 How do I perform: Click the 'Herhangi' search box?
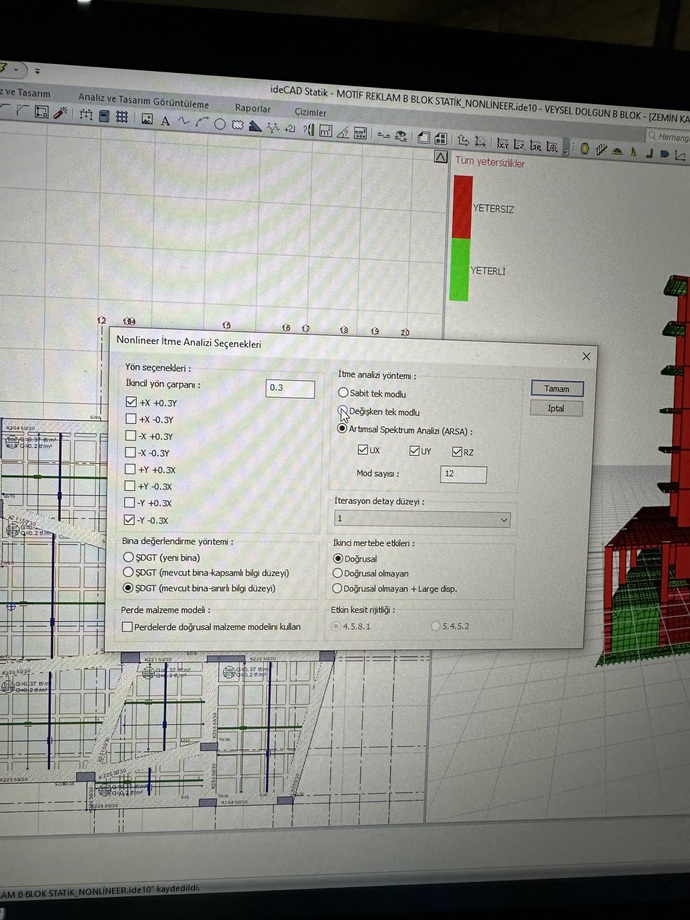coord(668,137)
